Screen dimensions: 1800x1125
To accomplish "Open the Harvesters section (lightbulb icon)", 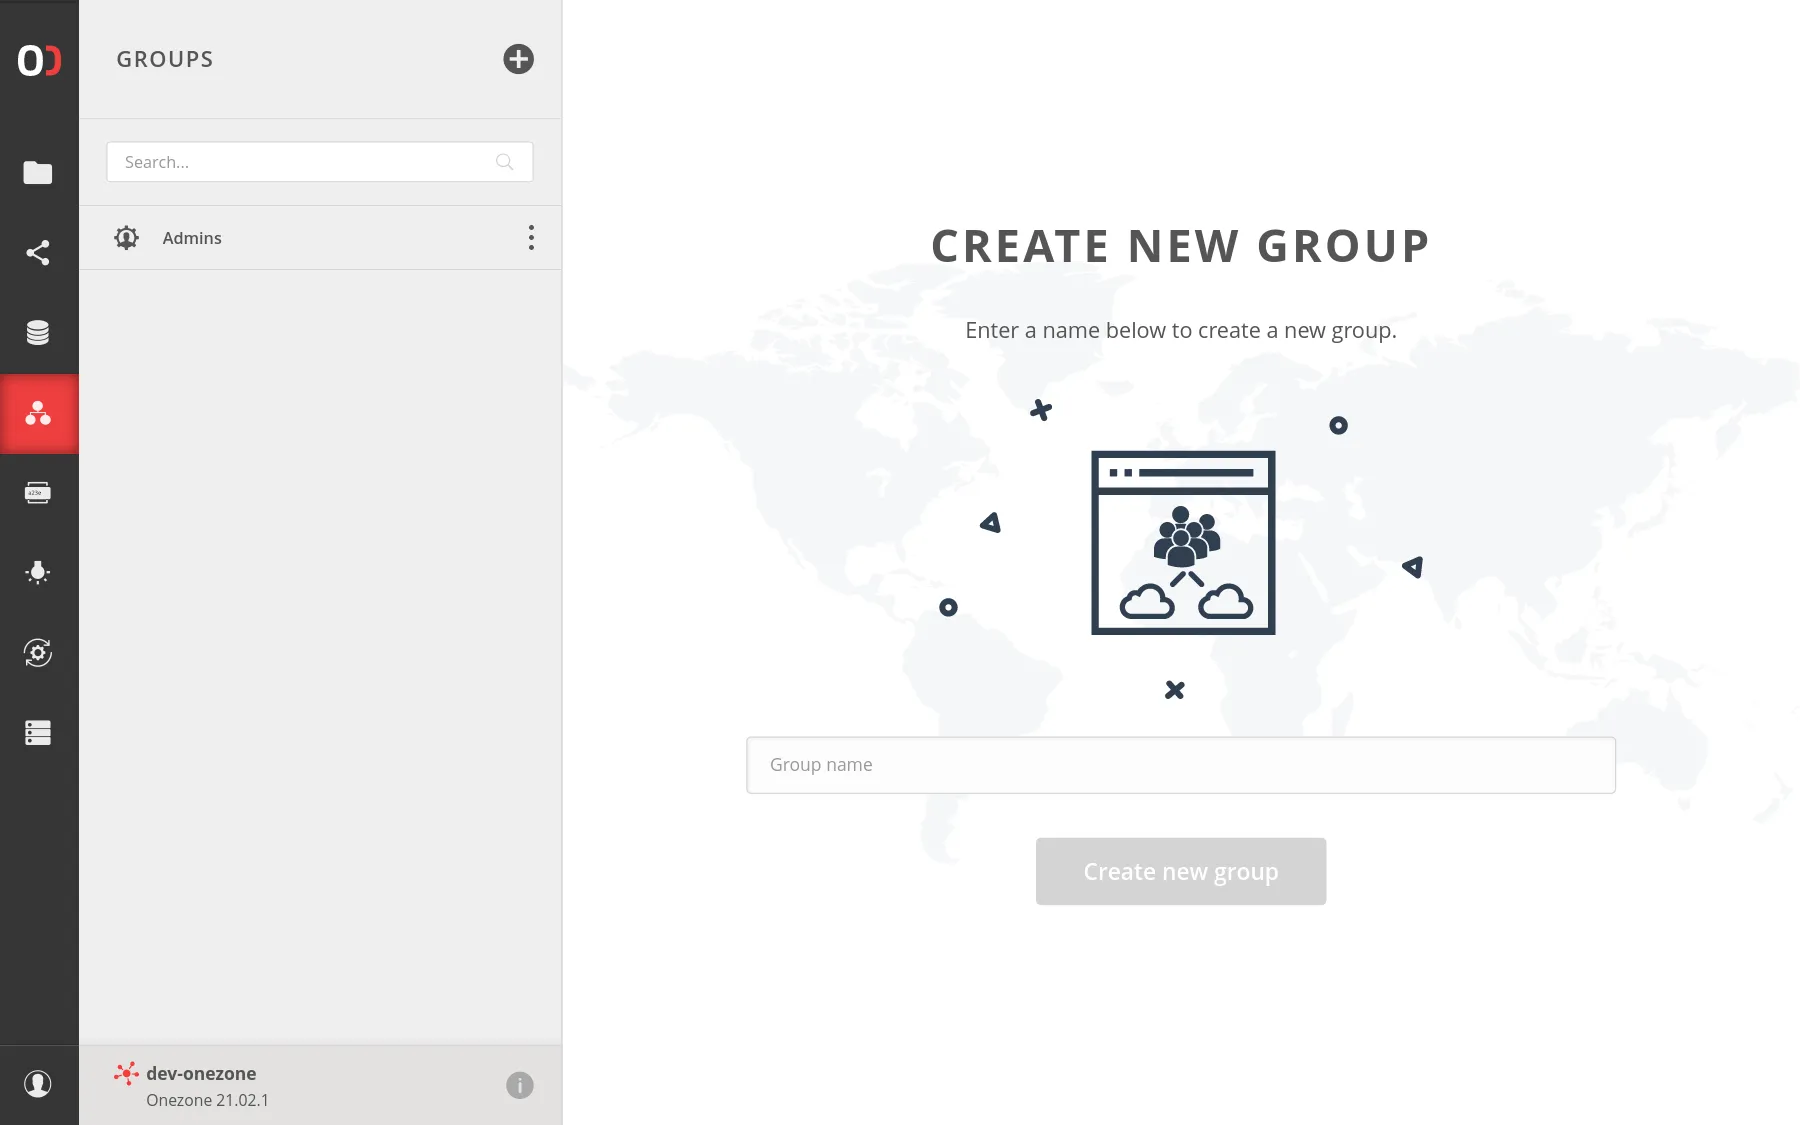I will click(38, 572).
